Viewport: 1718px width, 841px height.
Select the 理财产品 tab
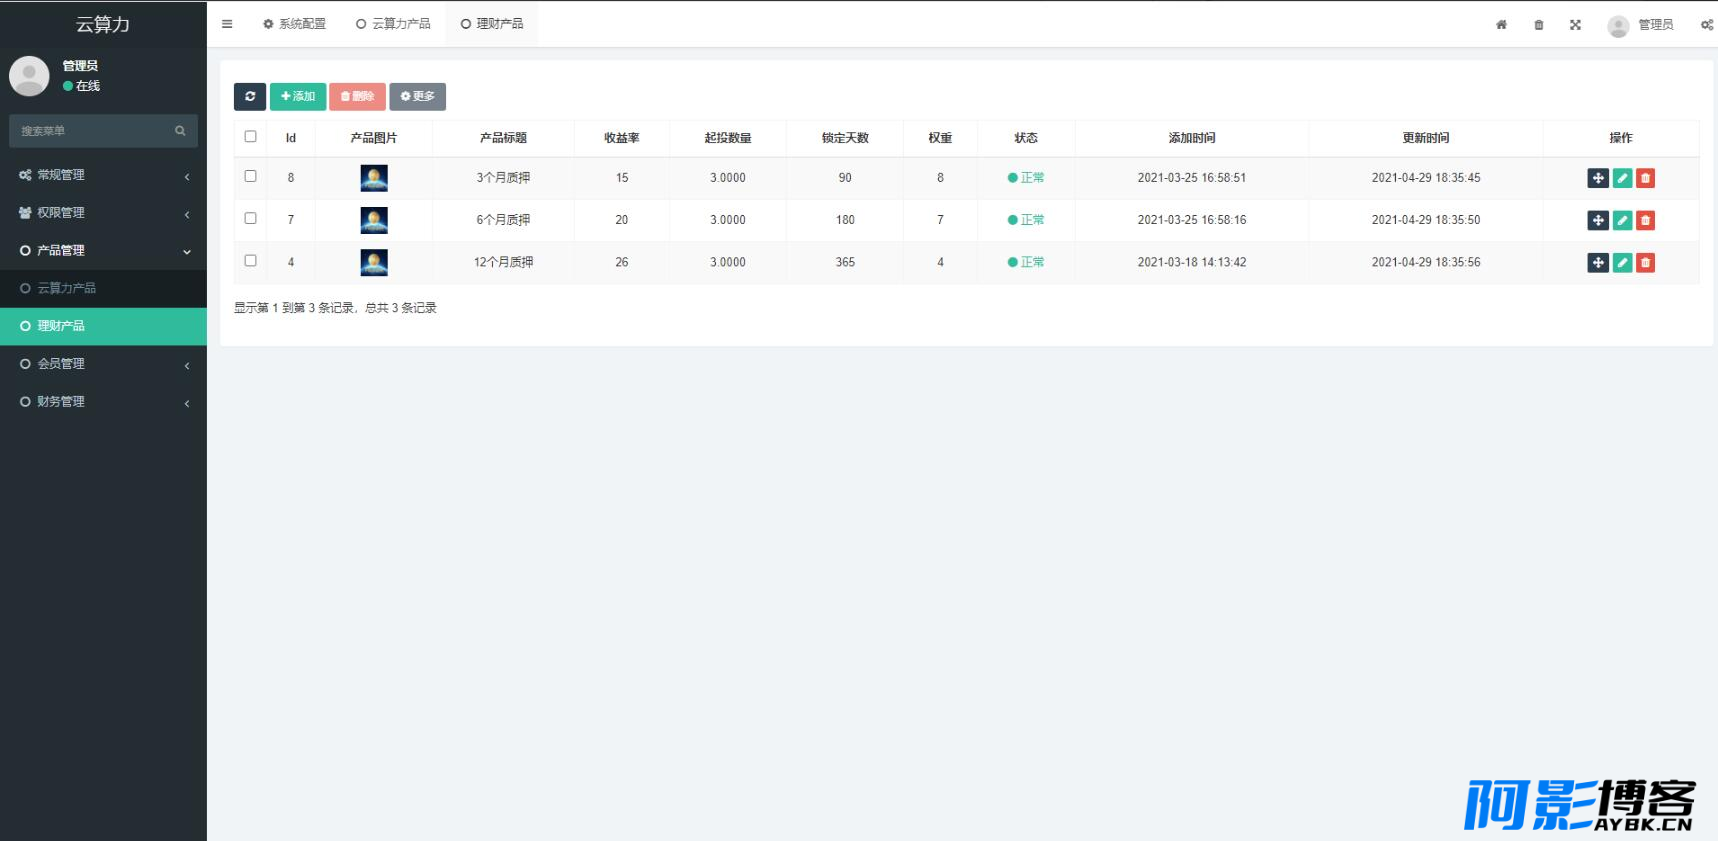[492, 24]
